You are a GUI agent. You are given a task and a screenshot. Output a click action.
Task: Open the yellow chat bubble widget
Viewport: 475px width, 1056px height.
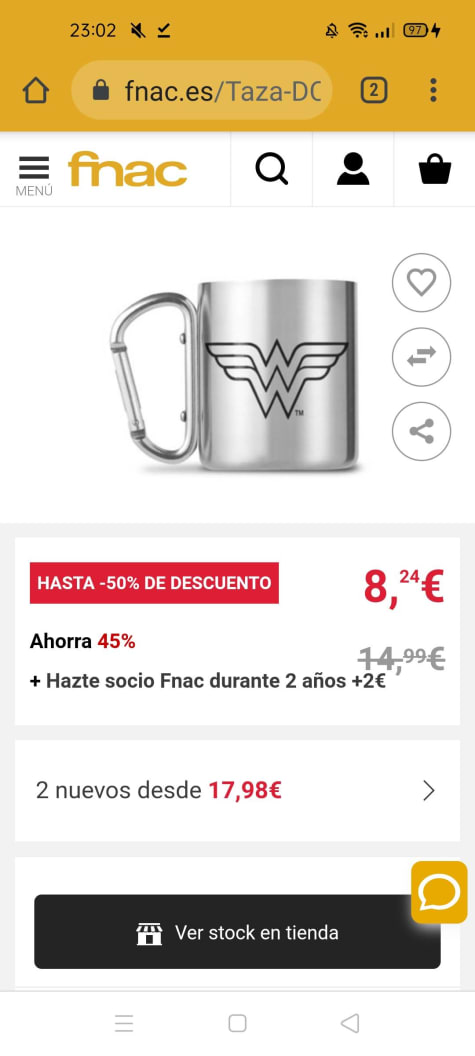pyautogui.click(x=439, y=892)
